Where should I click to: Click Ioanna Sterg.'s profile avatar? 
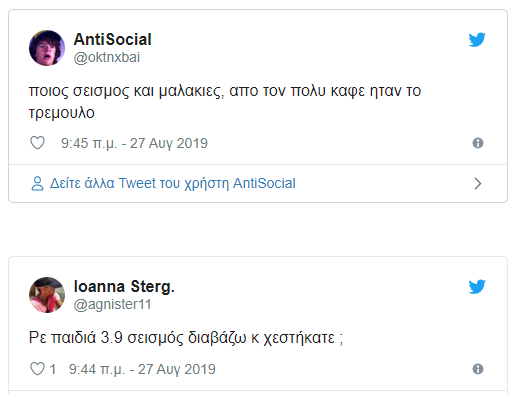point(47,295)
